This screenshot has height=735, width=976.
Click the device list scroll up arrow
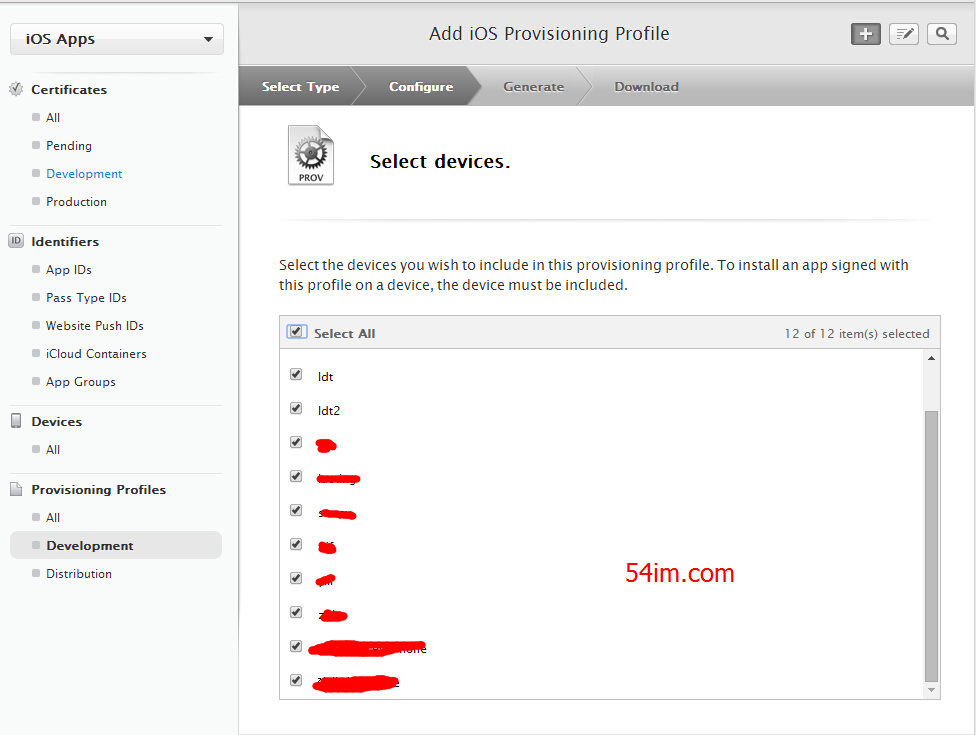[931, 358]
